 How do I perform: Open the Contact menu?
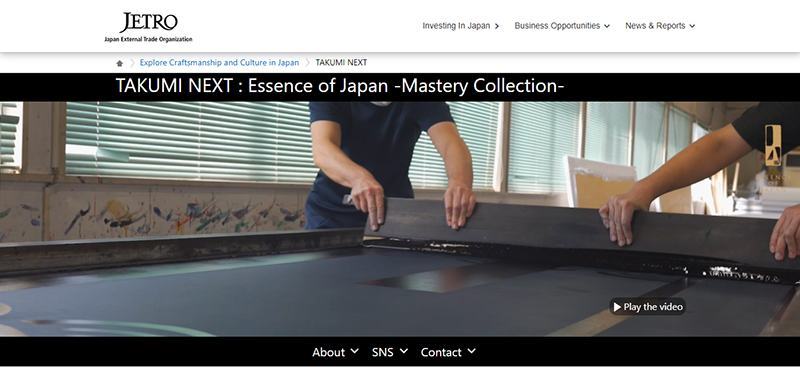coord(441,352)
